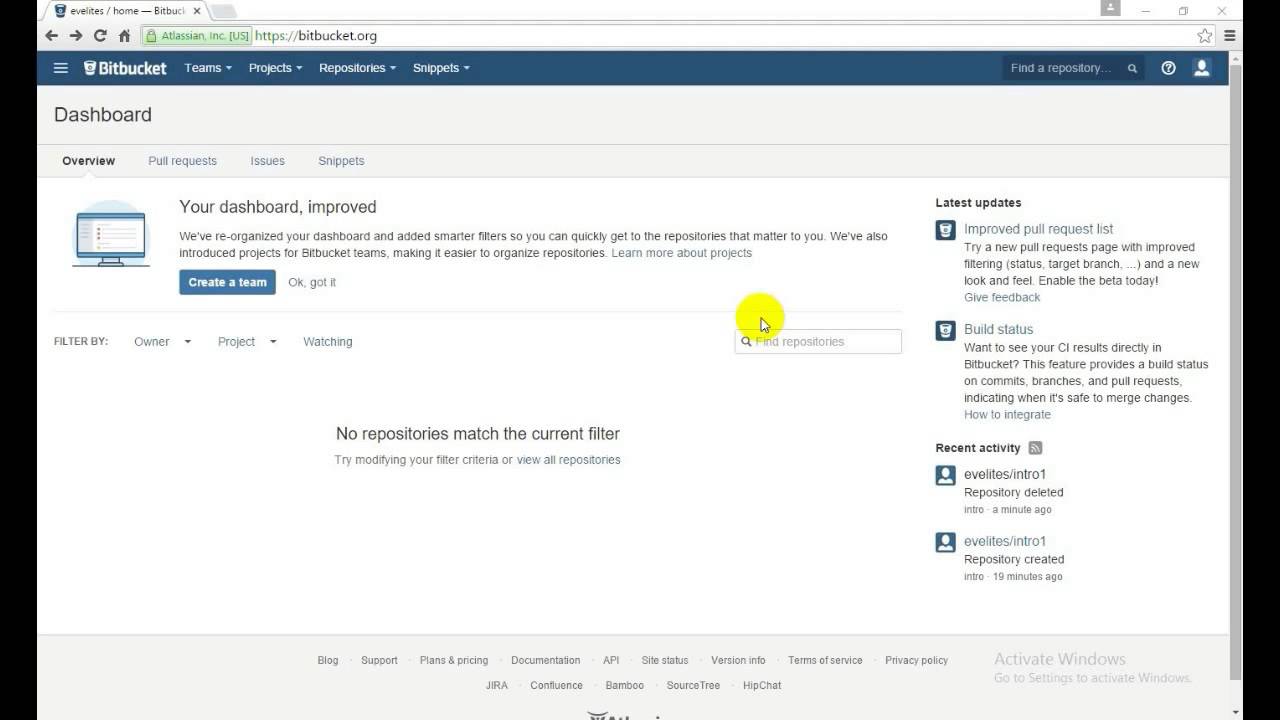
Task: Switch to Snippets dashboard tab
Action: (341, 161)
